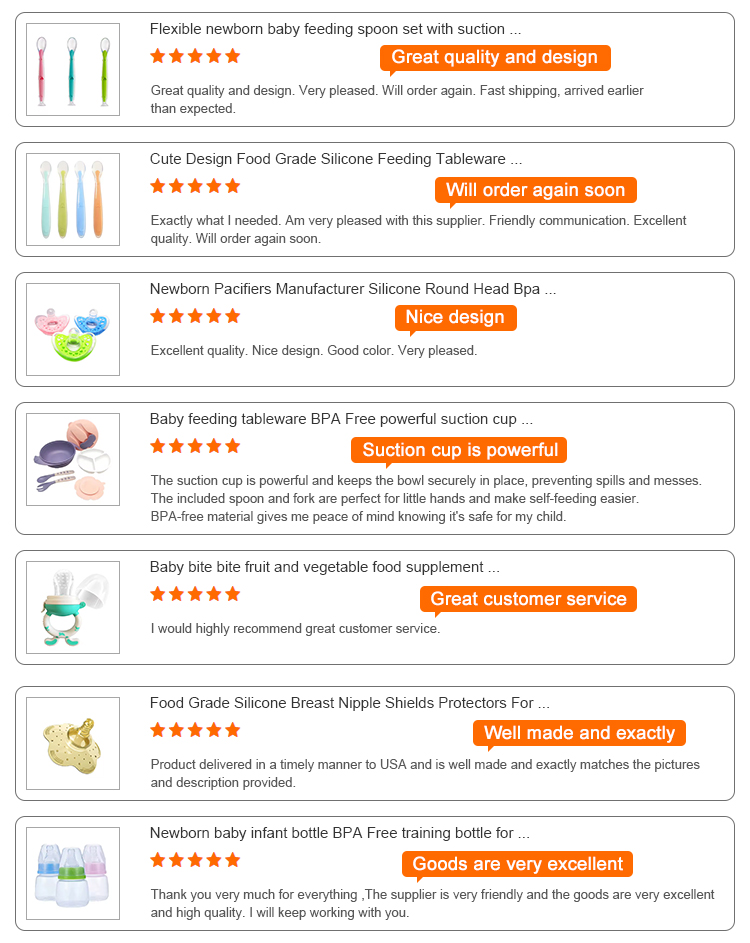Open the suction cup tableware set thumbnail
Screen dimensions: 750x943
coord(73,460)
